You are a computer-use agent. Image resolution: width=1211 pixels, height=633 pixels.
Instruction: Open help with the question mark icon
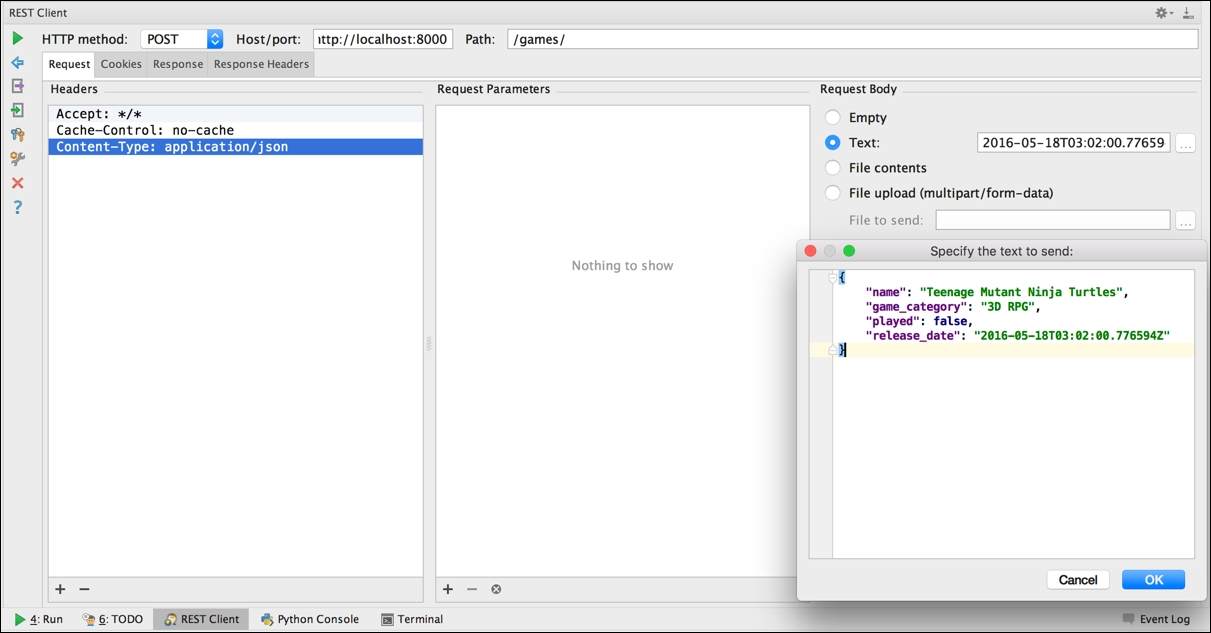tap(17, 207)
